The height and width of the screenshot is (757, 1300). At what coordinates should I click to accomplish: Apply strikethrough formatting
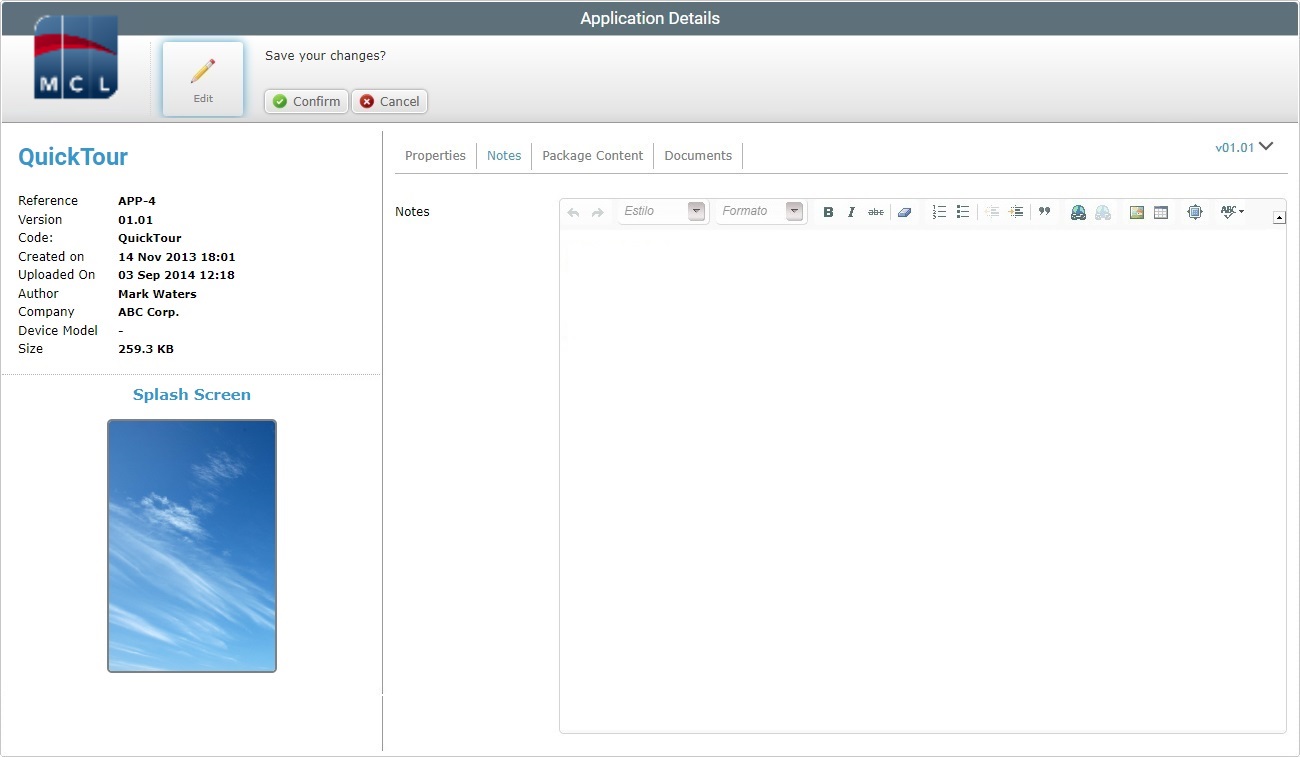[876, 212]
